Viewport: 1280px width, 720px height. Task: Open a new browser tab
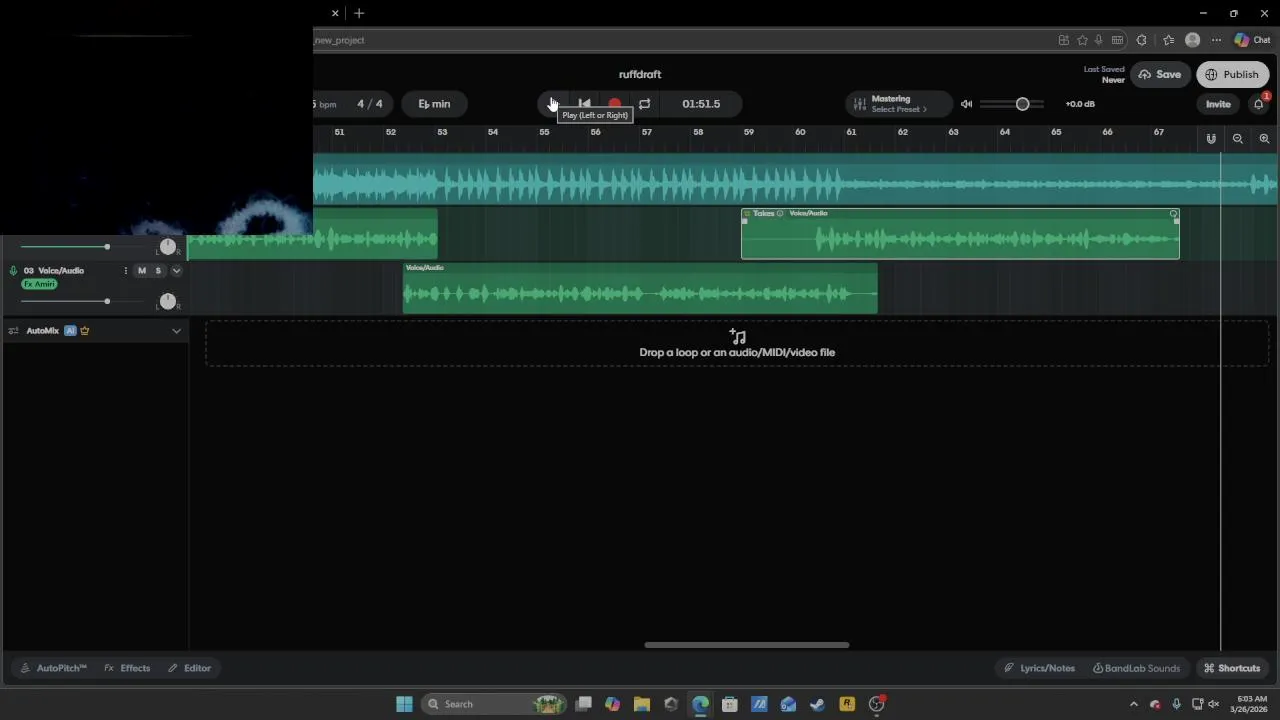coord(359,13)
